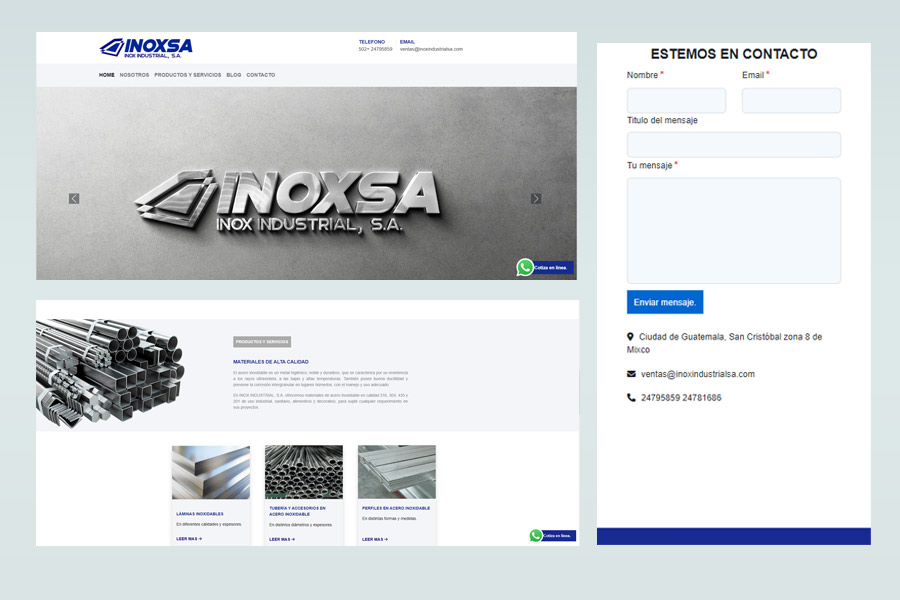Click the phone icon beside 24795859 24781686

pyautogui.click(x=629, y=397)
